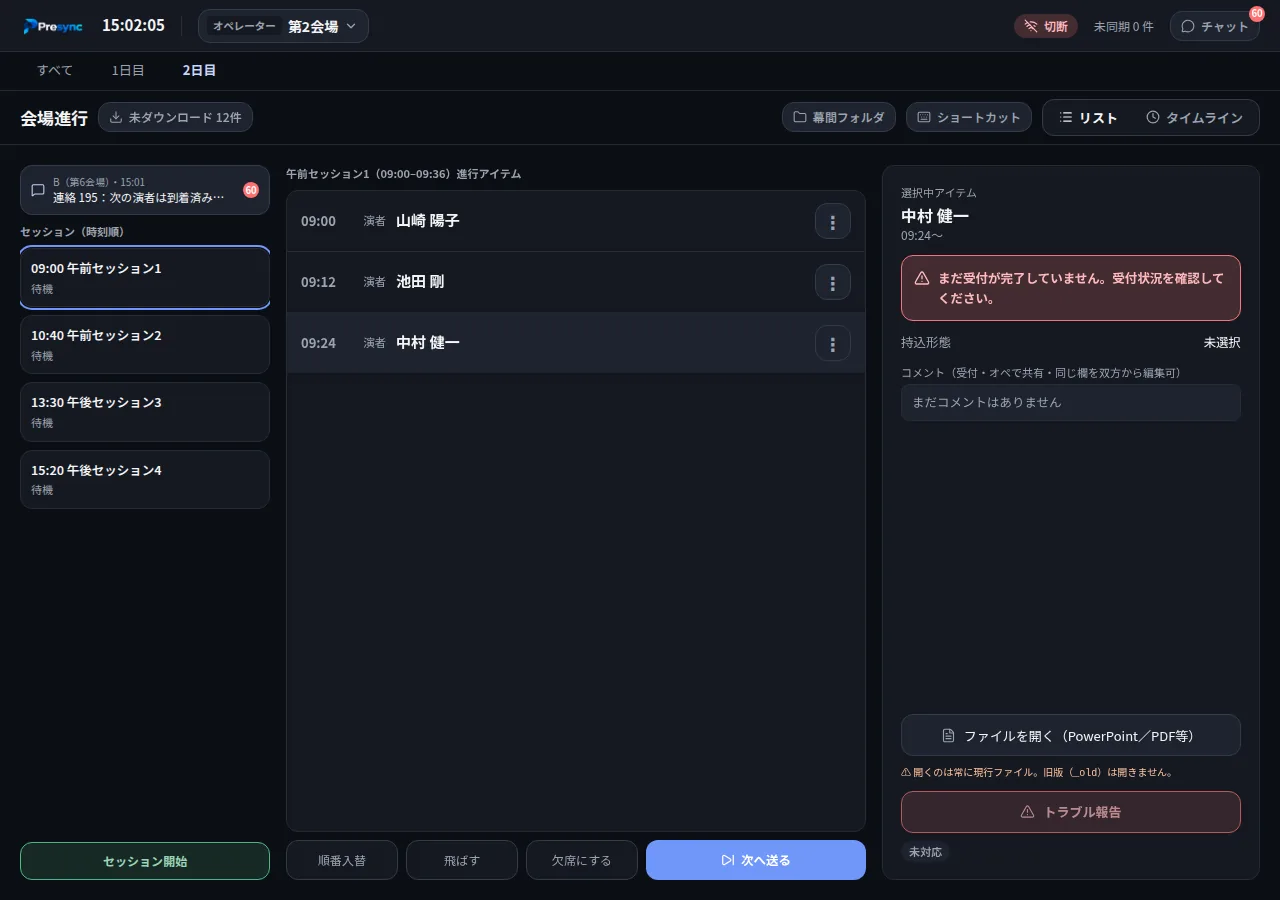This screenshot has height=900, width=1280.
Task: Select the 09:12 池田 剛 row
Action: point(576,282)
